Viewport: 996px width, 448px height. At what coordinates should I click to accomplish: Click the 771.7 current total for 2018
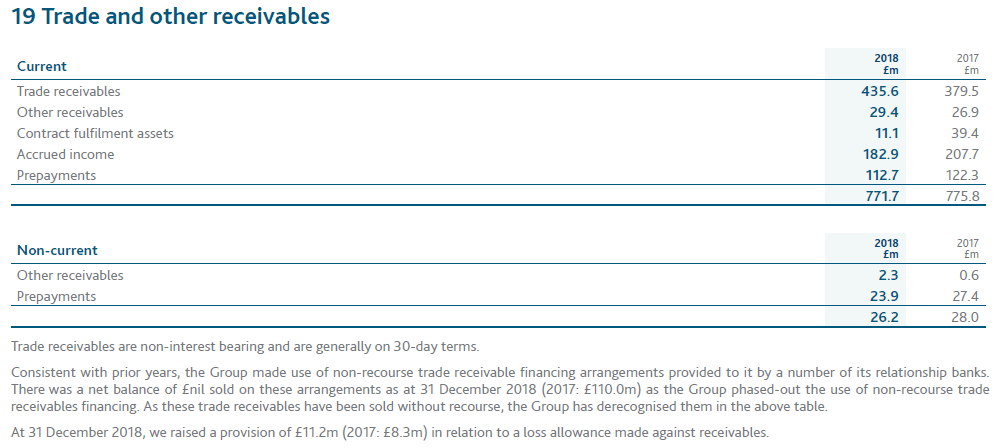point(882,197)
